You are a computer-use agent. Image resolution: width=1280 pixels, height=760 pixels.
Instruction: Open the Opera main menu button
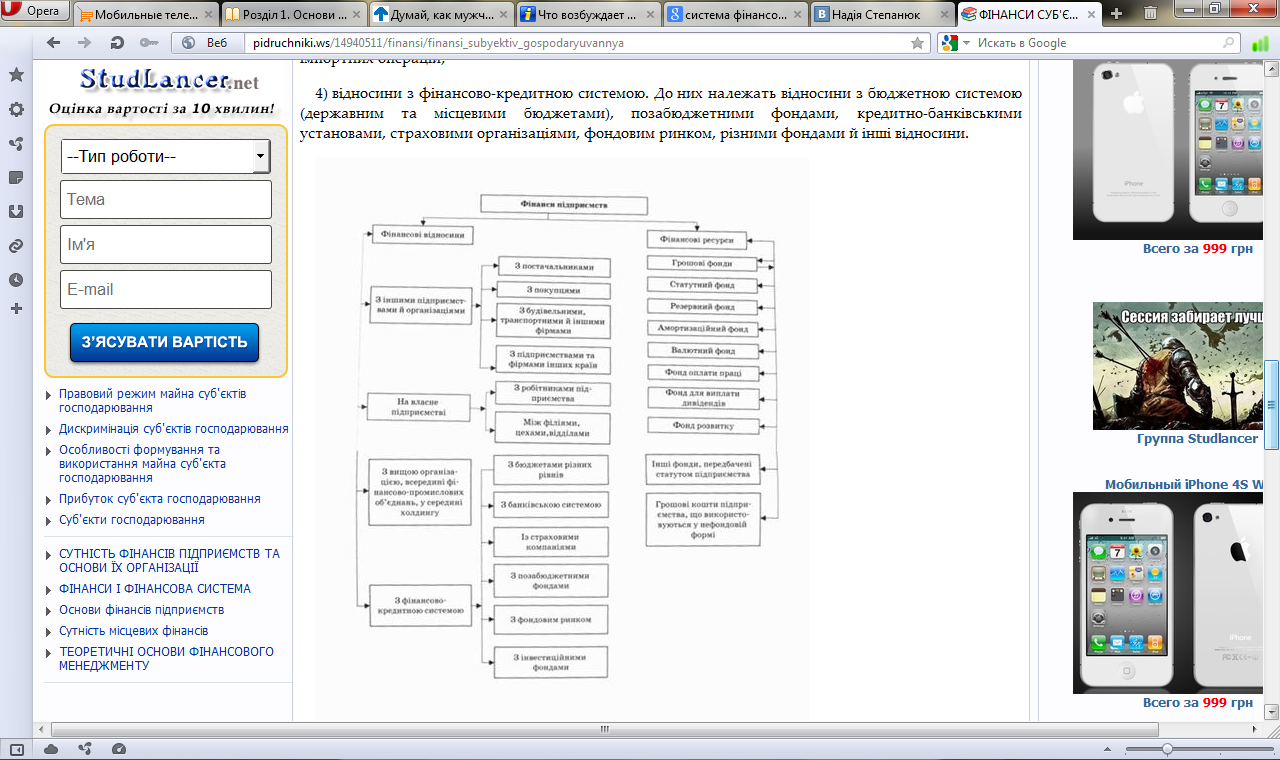(36, 12)
